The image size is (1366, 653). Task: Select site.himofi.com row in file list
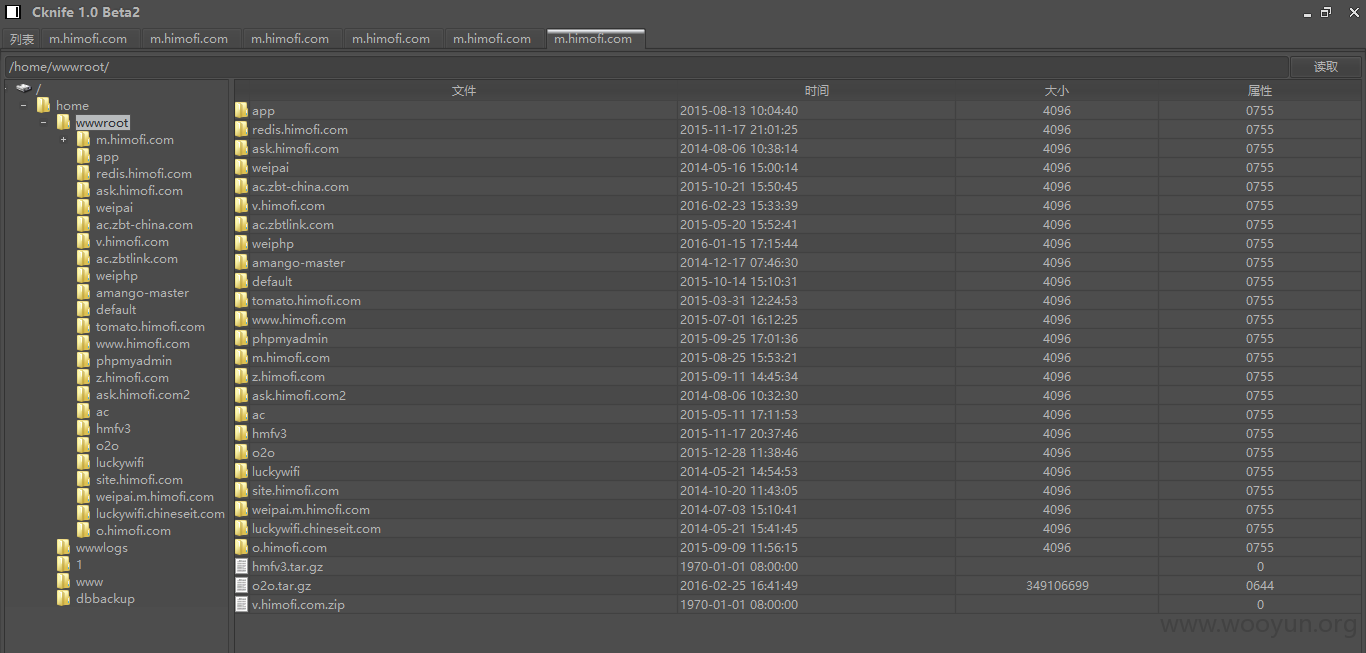[798, 490]
